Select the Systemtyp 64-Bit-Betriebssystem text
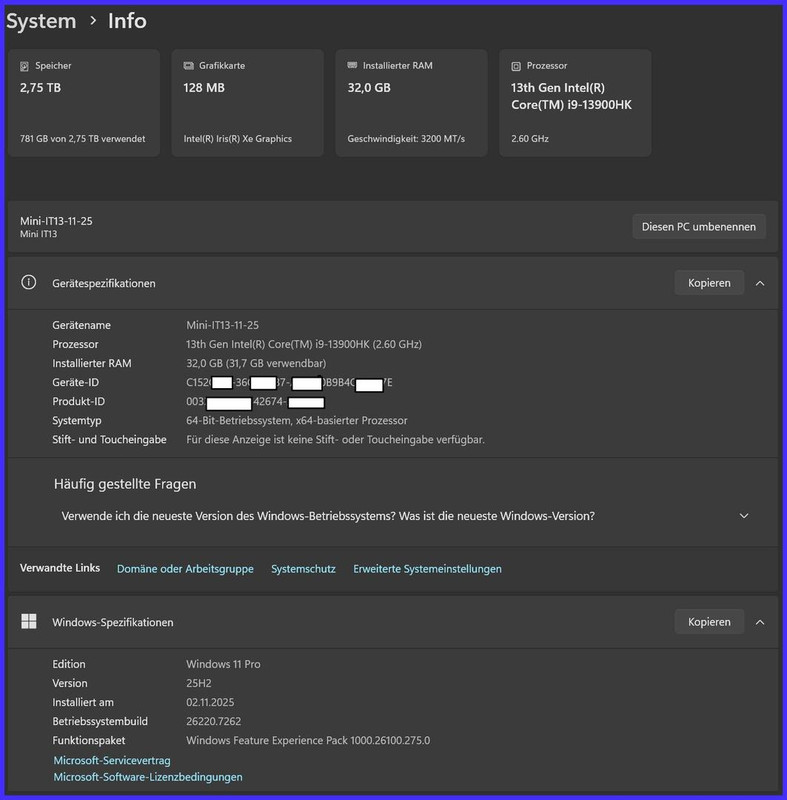Screen dimensions: 787x800 297,421
